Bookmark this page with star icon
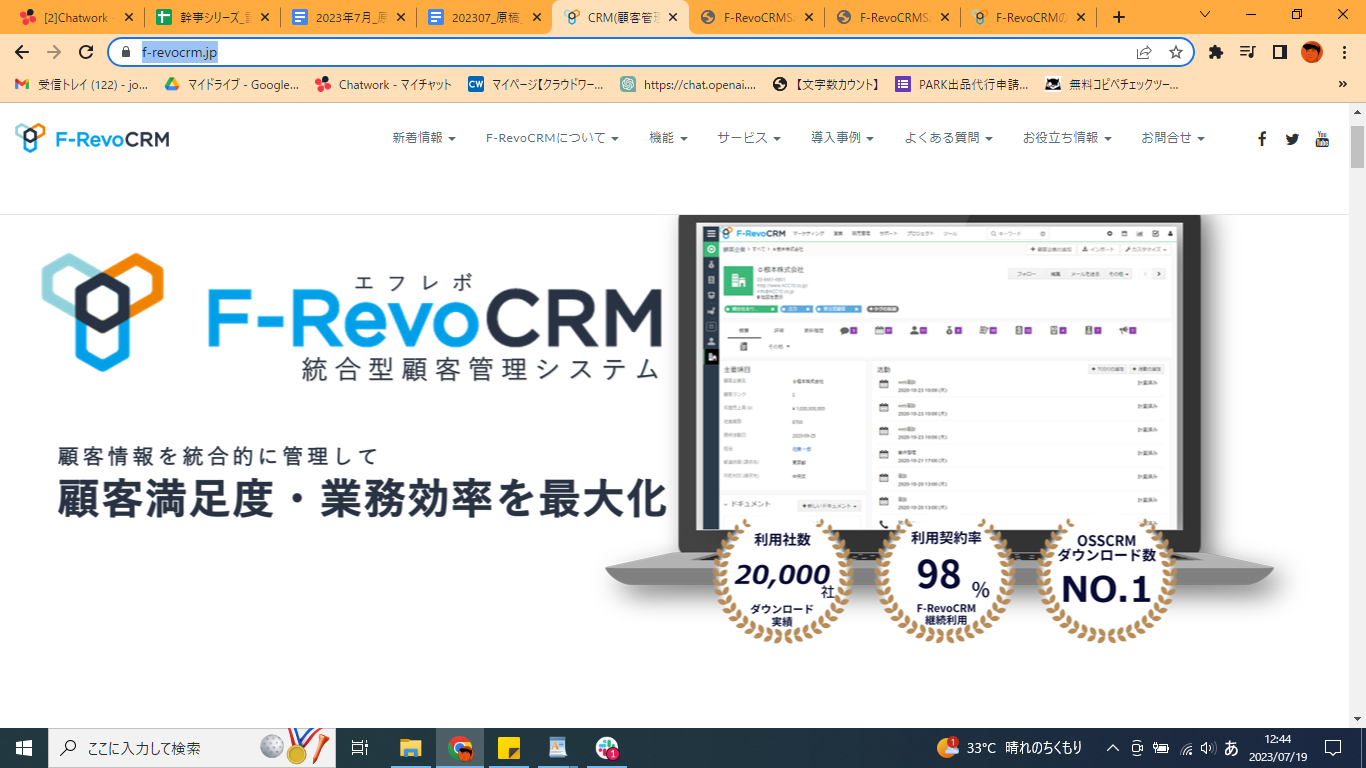The height and width of the screenshot is (768, 1366). click(x=1176, y=52)
